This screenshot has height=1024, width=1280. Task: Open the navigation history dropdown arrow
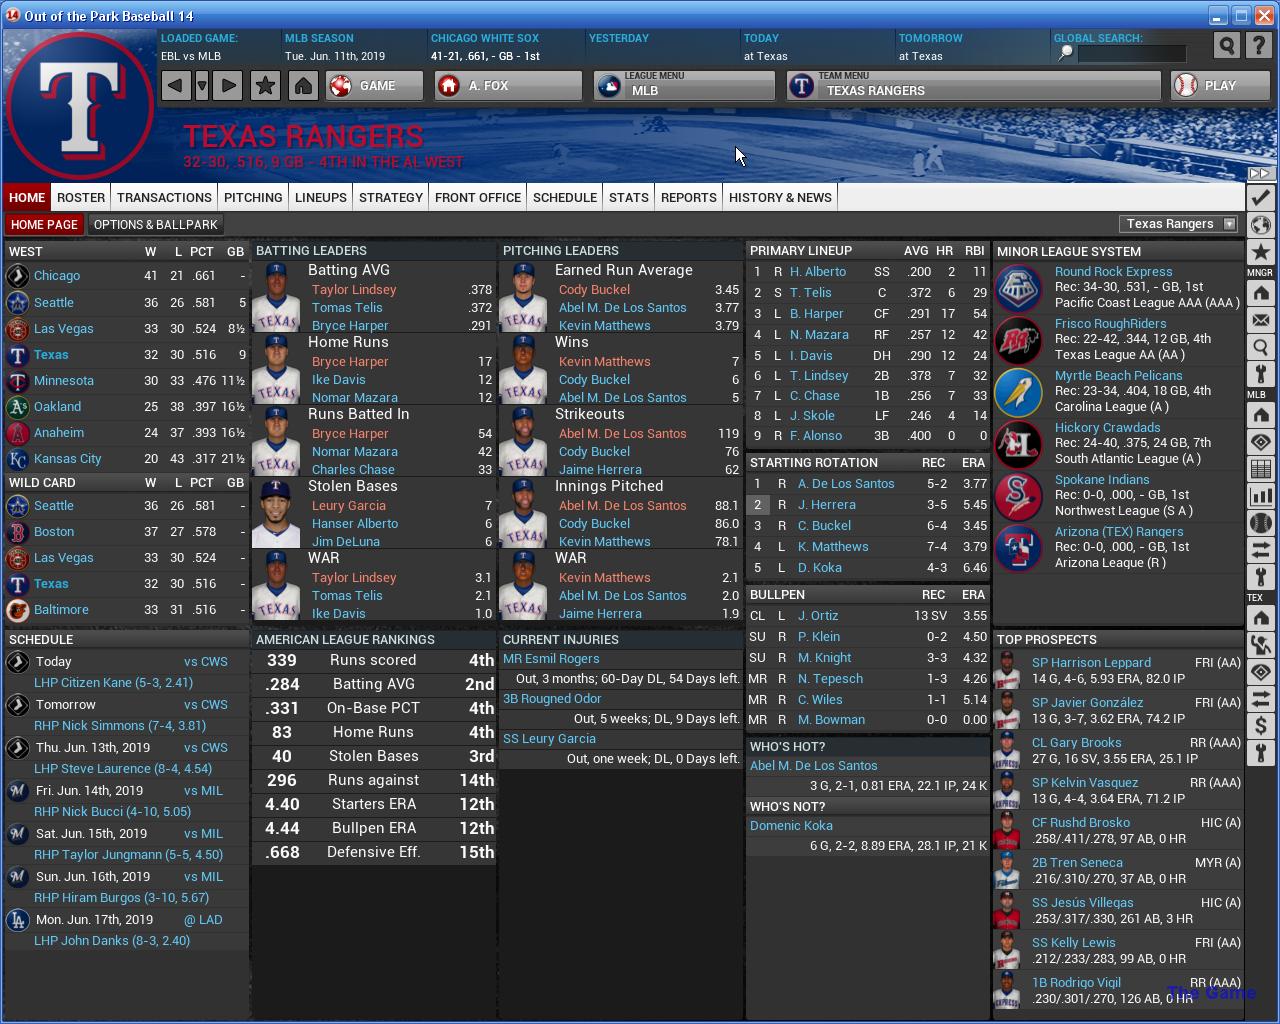pyautogui.click(x=202, y=85)
